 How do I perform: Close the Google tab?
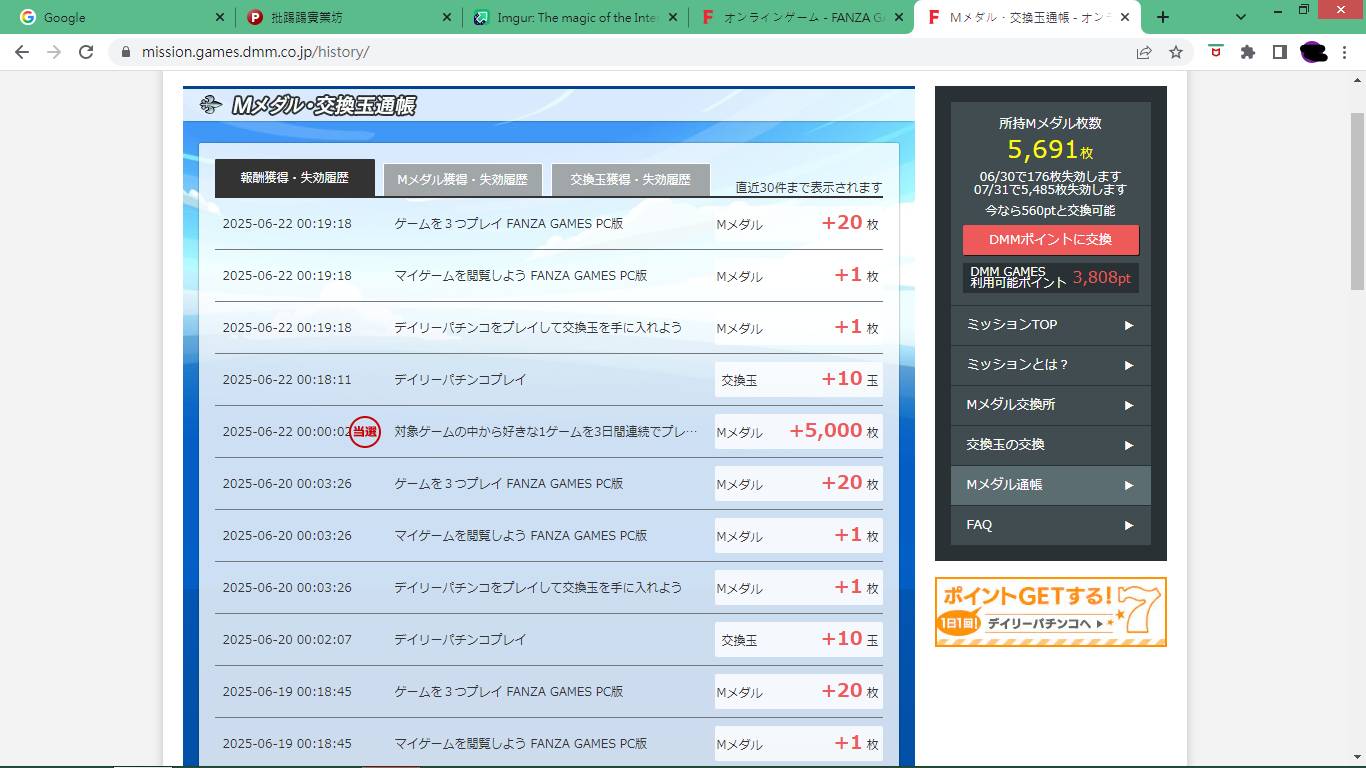(220, 17)
